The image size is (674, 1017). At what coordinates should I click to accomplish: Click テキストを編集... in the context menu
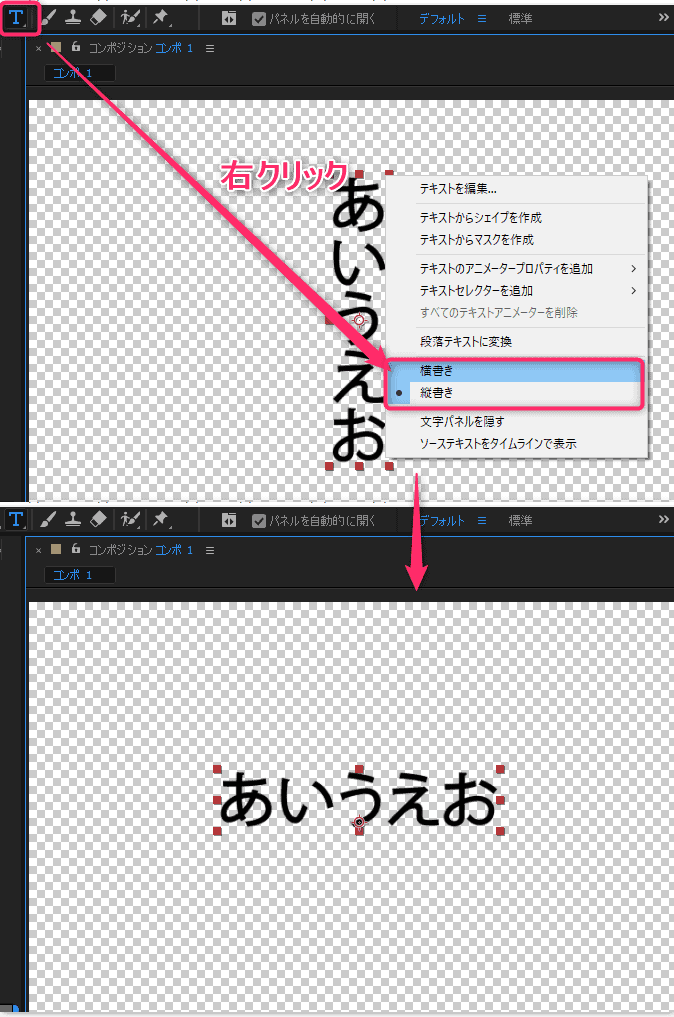pyautogui.click(x=458, y=188)
